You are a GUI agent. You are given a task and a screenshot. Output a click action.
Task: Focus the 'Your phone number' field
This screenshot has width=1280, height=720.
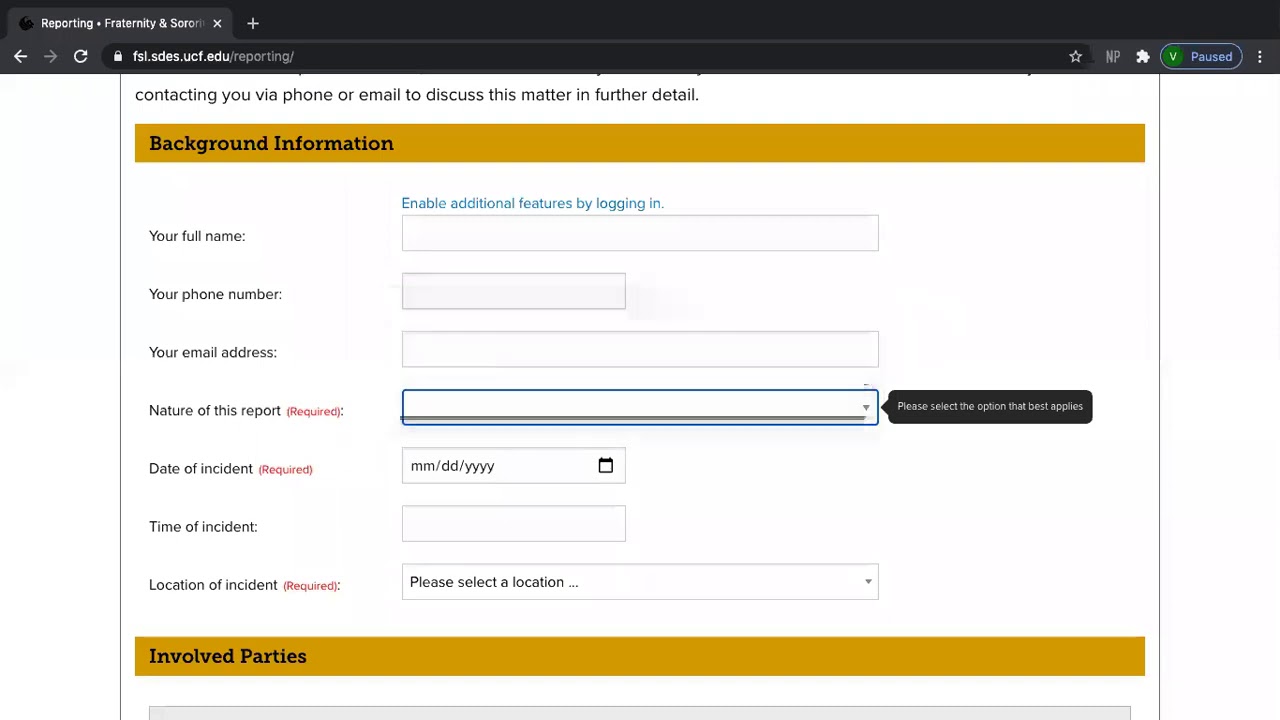coord(514,291)
